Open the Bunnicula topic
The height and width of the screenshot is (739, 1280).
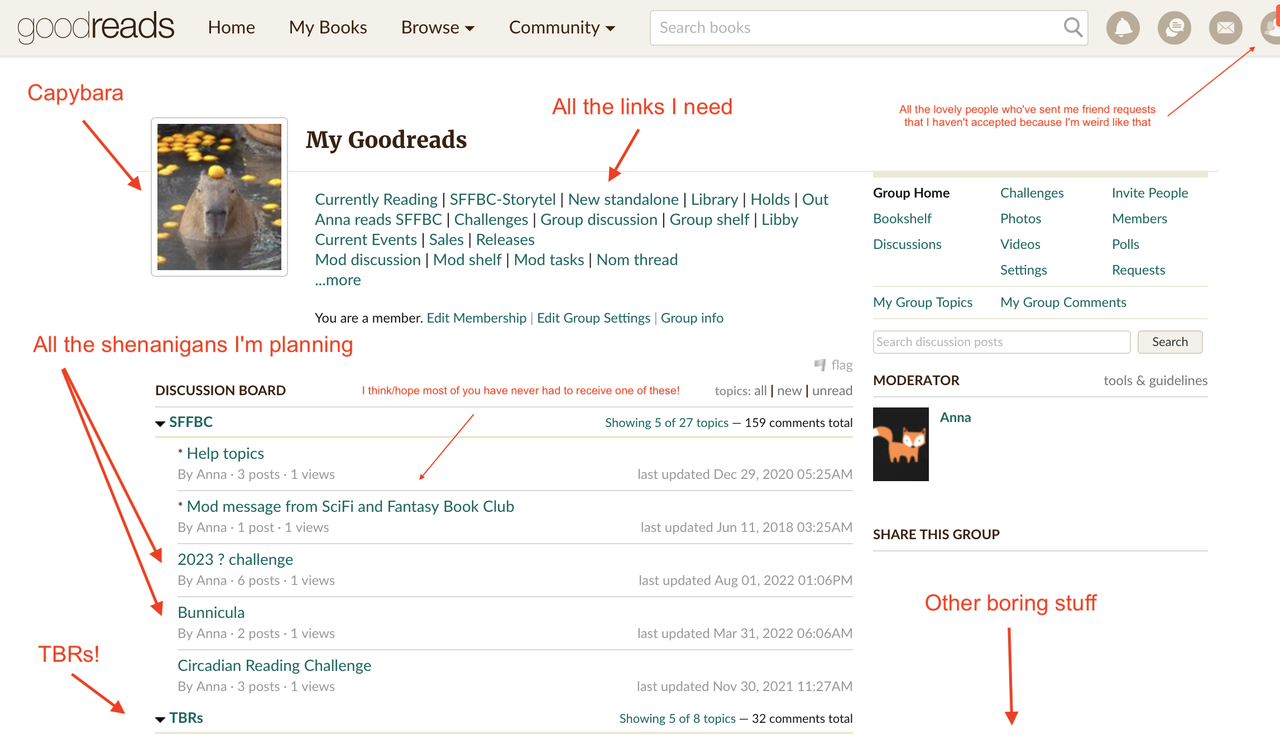pyautogui.click(x=211, y=612)
